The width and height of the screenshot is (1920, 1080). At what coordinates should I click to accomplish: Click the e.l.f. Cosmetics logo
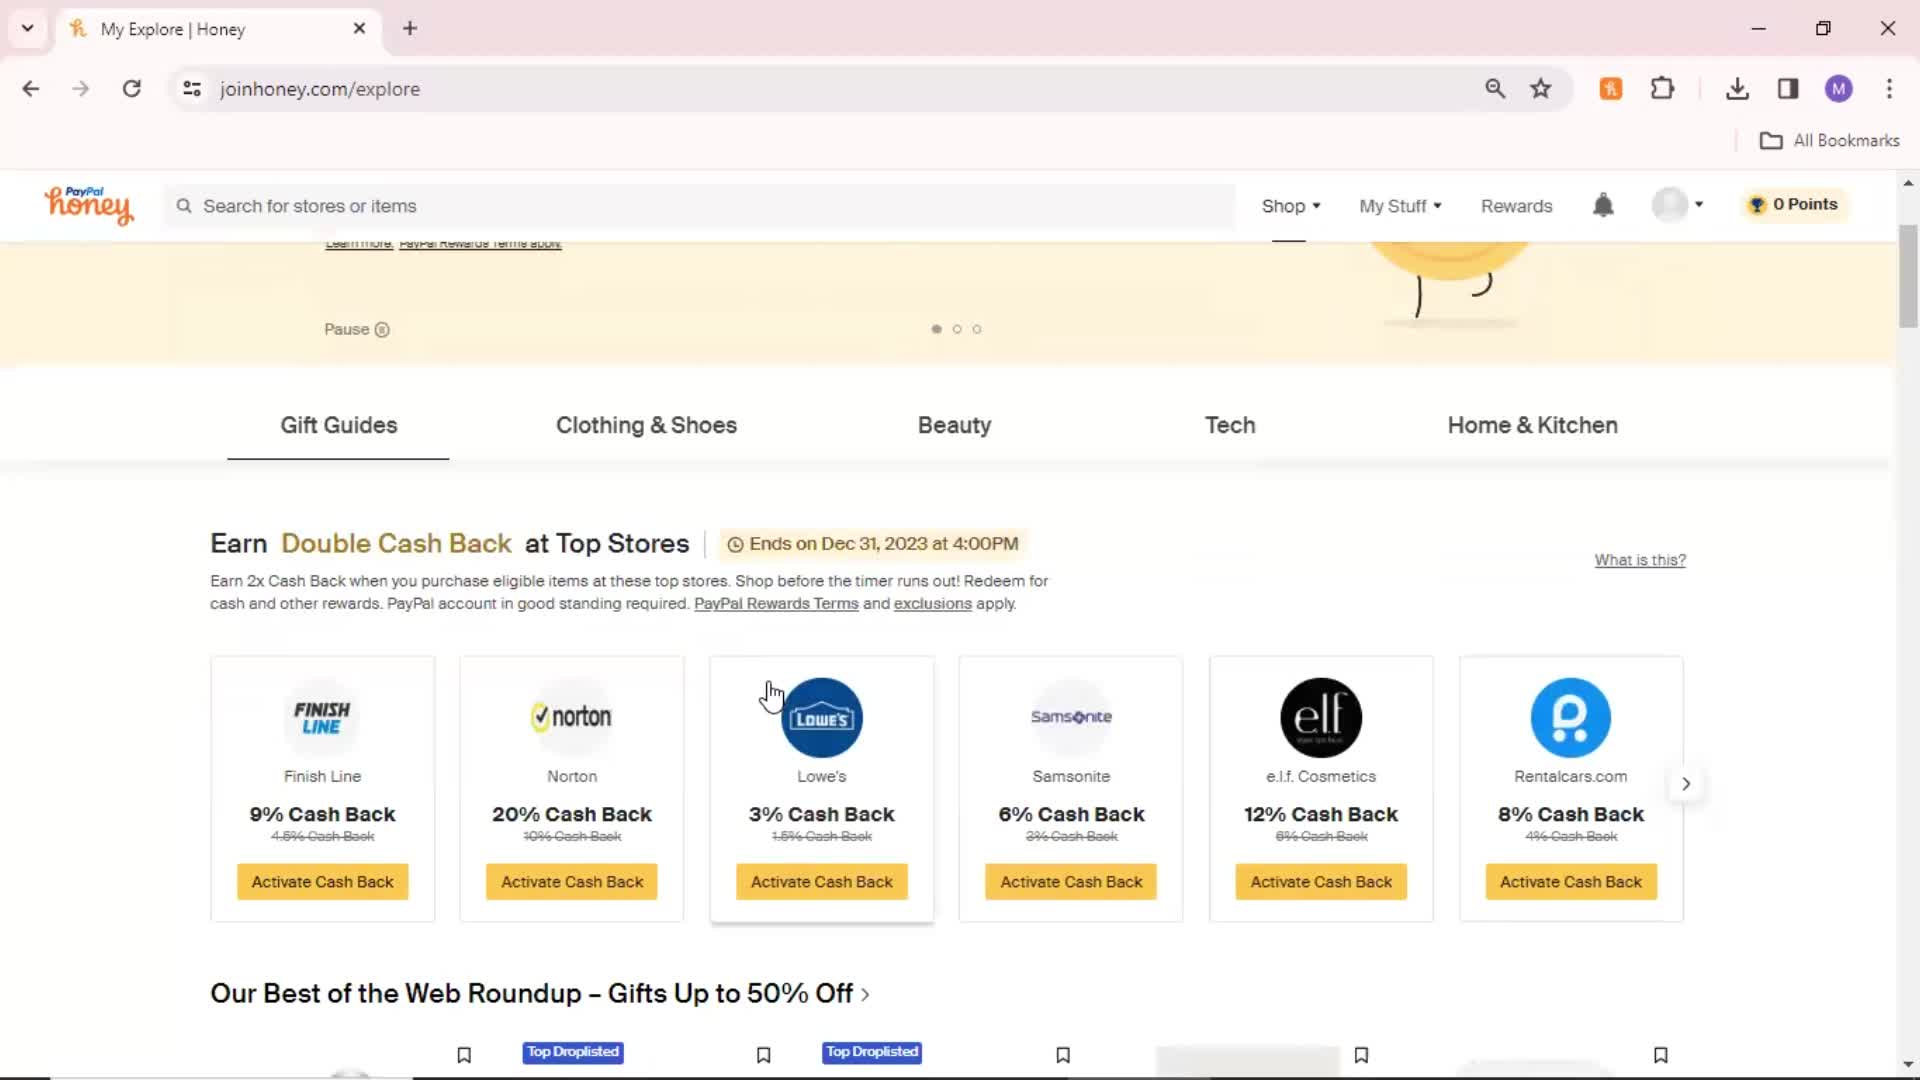(1321, 717)
